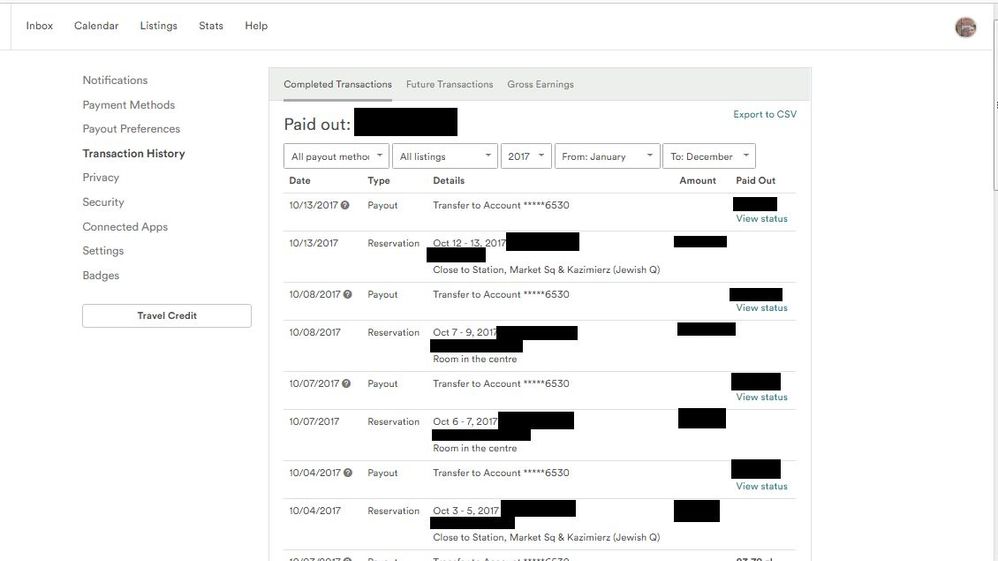998x561 pixels.
Task: Change the From: January month filter
Action: click(607, 157)
